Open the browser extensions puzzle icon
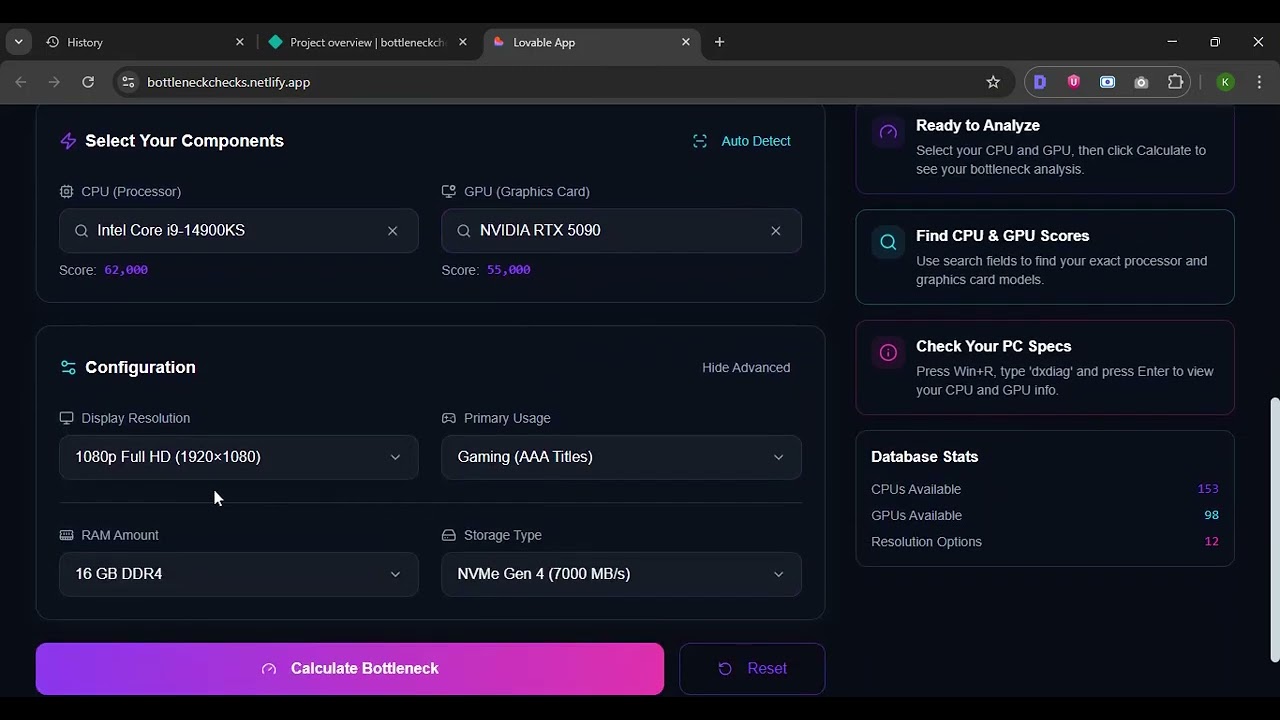 [1176, 82]
